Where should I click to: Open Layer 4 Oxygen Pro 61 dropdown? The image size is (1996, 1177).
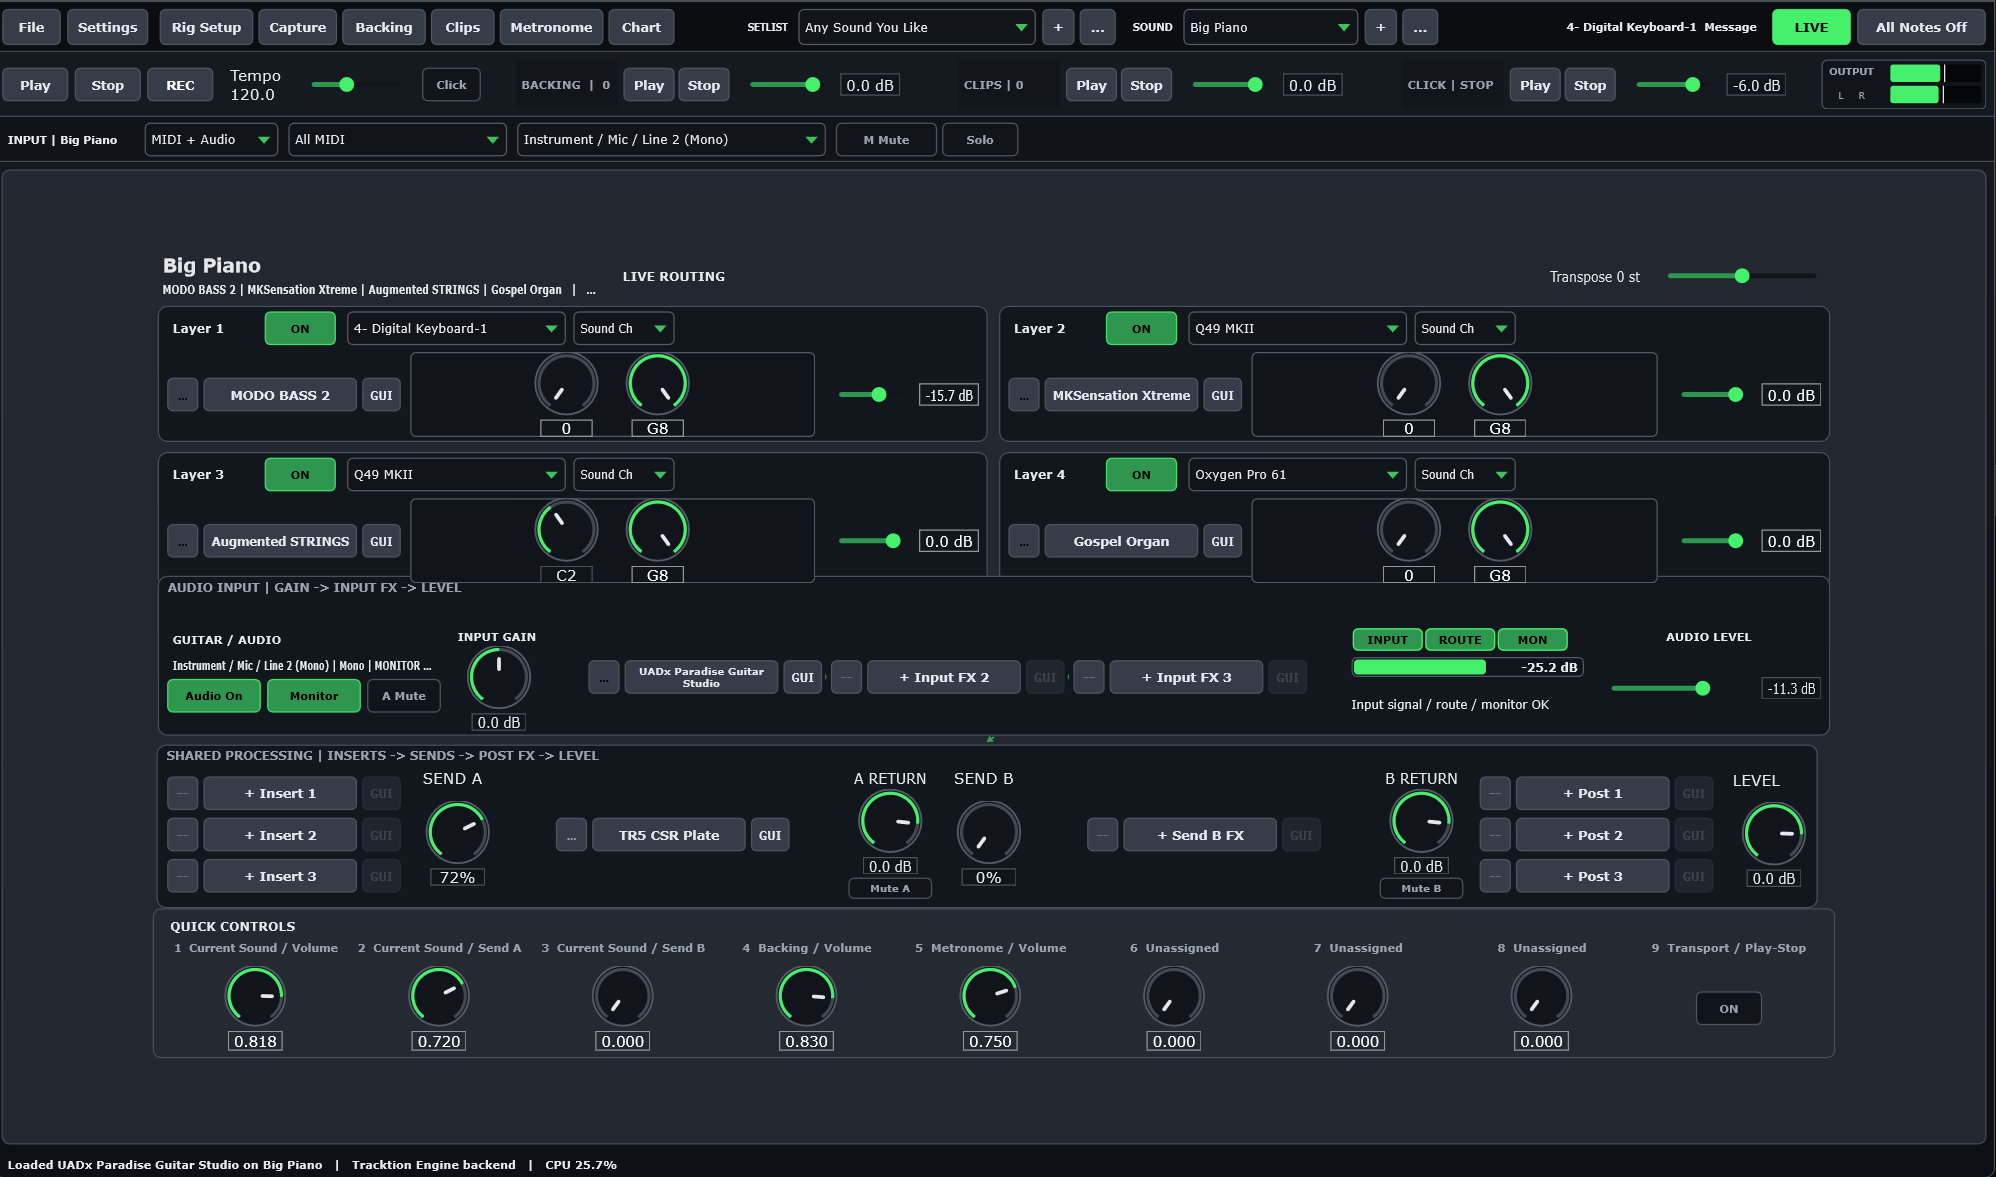point(1297,474)
